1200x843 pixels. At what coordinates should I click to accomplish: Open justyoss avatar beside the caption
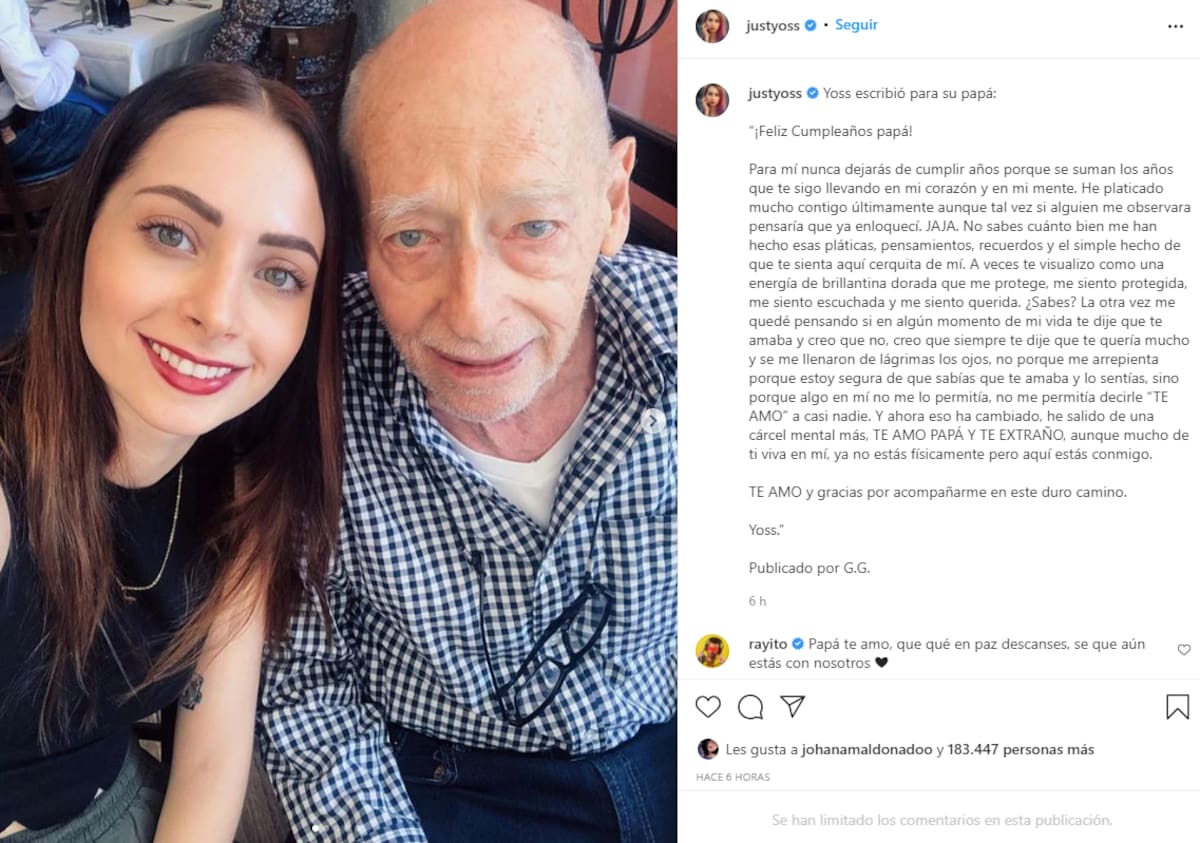(712, 100)
